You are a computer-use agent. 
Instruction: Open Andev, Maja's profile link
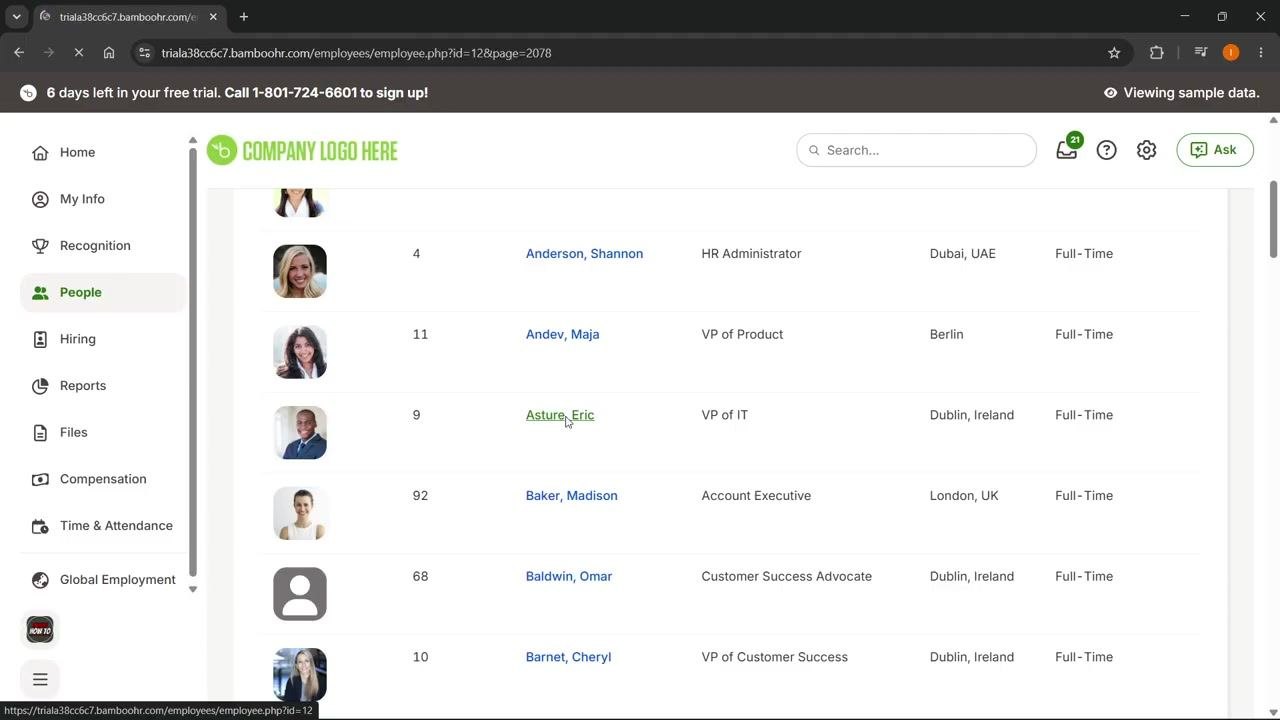(x=562, y=335)
